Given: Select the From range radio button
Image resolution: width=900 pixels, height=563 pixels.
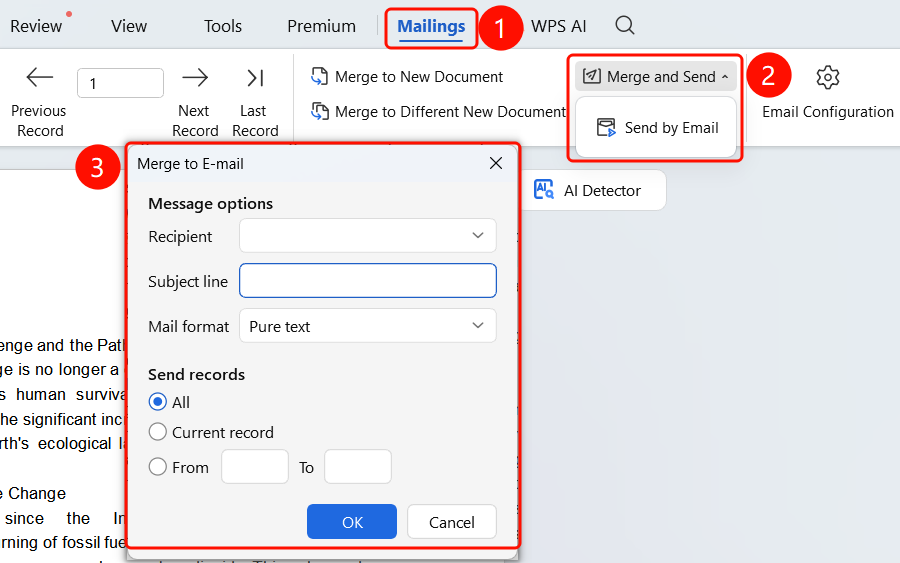Looking at the screenshot, I should click(158, 467).
